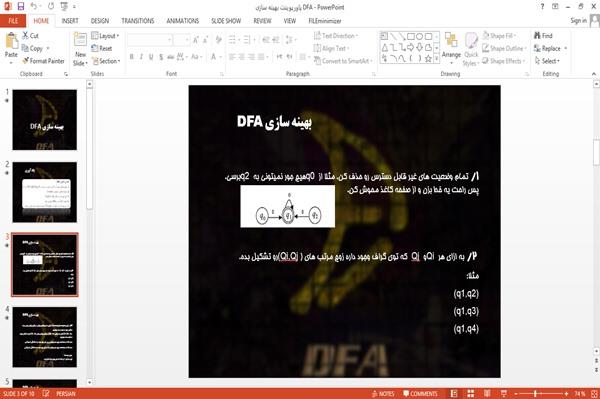600x399 pixels.
Task: Click the zoom slider handle
Action: 535,394
